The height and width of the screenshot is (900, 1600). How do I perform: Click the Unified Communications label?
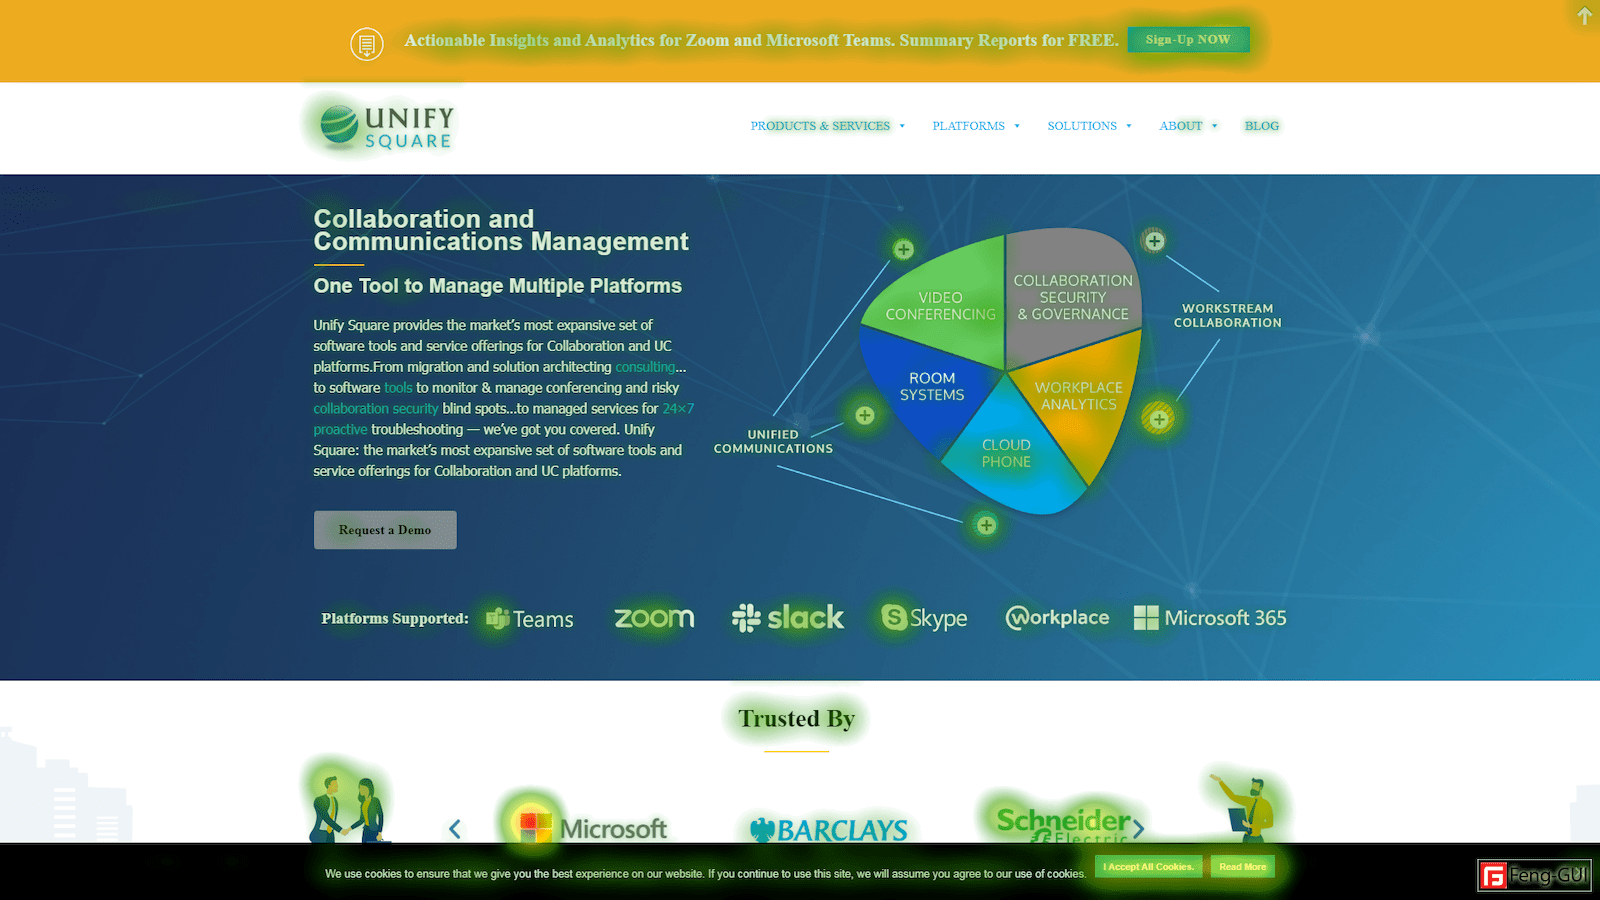tap(773, 442)
